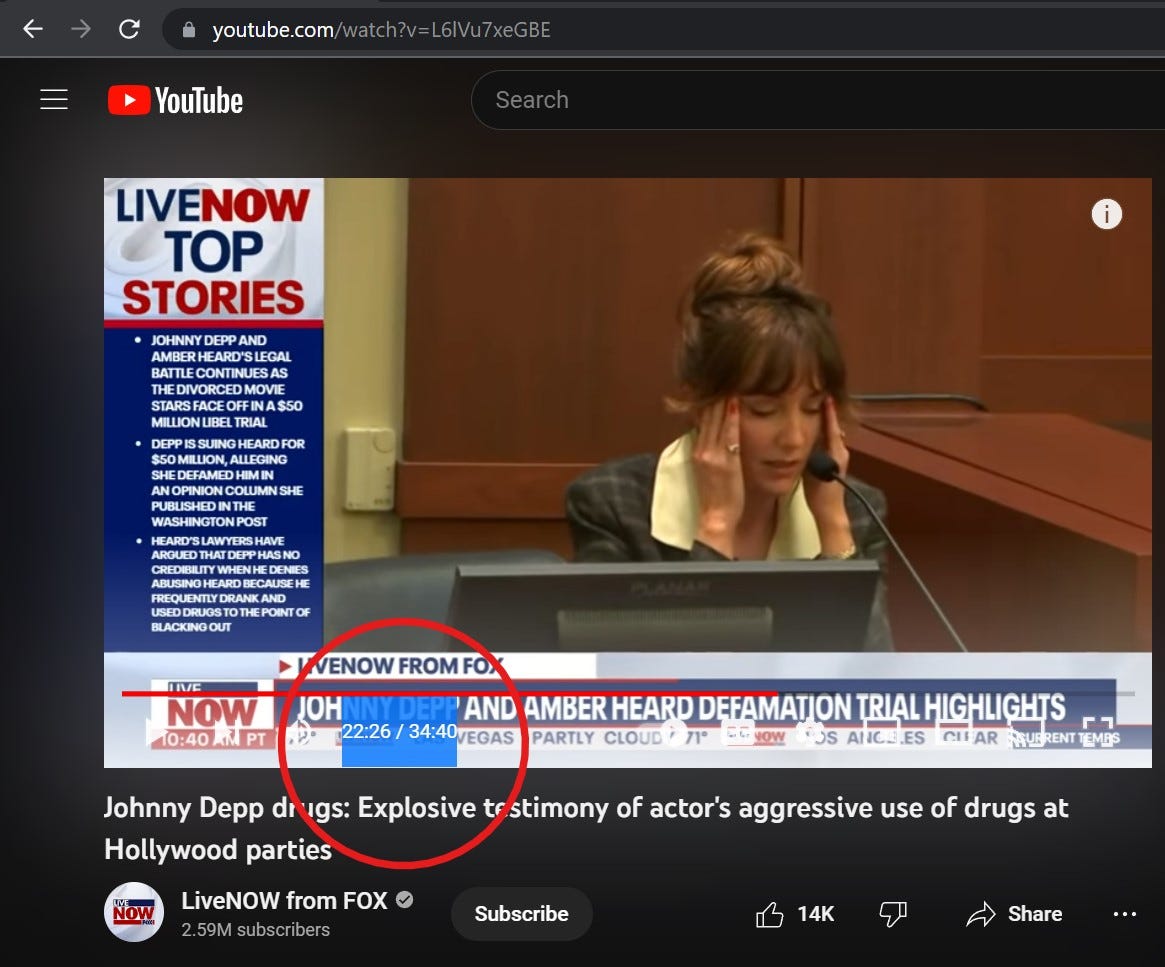Image resolution: width=1165 pixels, height=967 pixels.
Task: Select the youtube.com URL in address bar
Action: point(381,30)
